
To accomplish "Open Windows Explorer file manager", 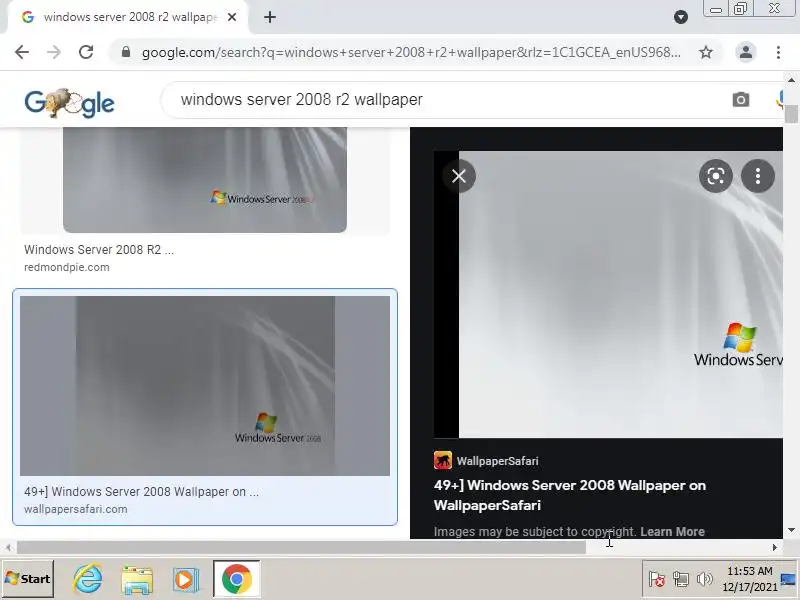I will coord(137,579).
